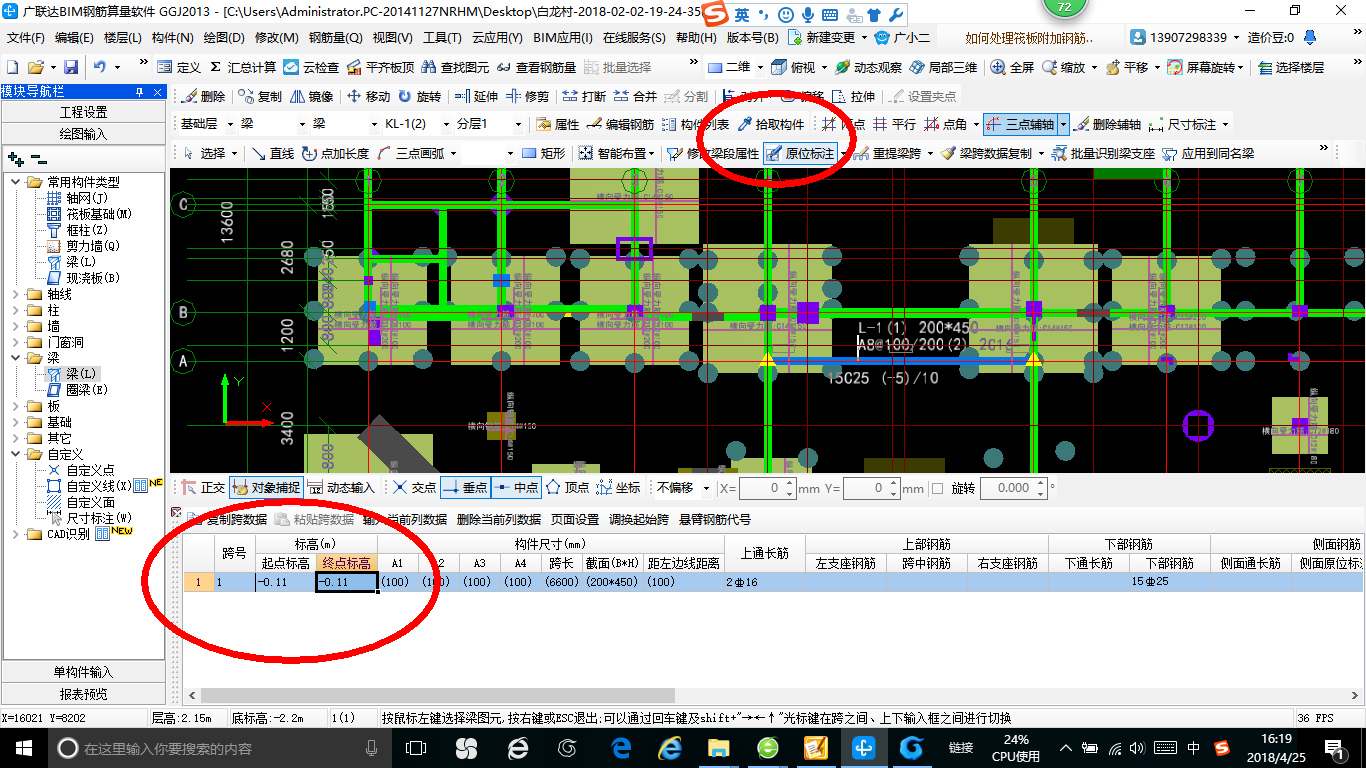Click 应用到同名梁 tool
The width and height of the screenshot is (1366, 768).
tap(1208, 153)
